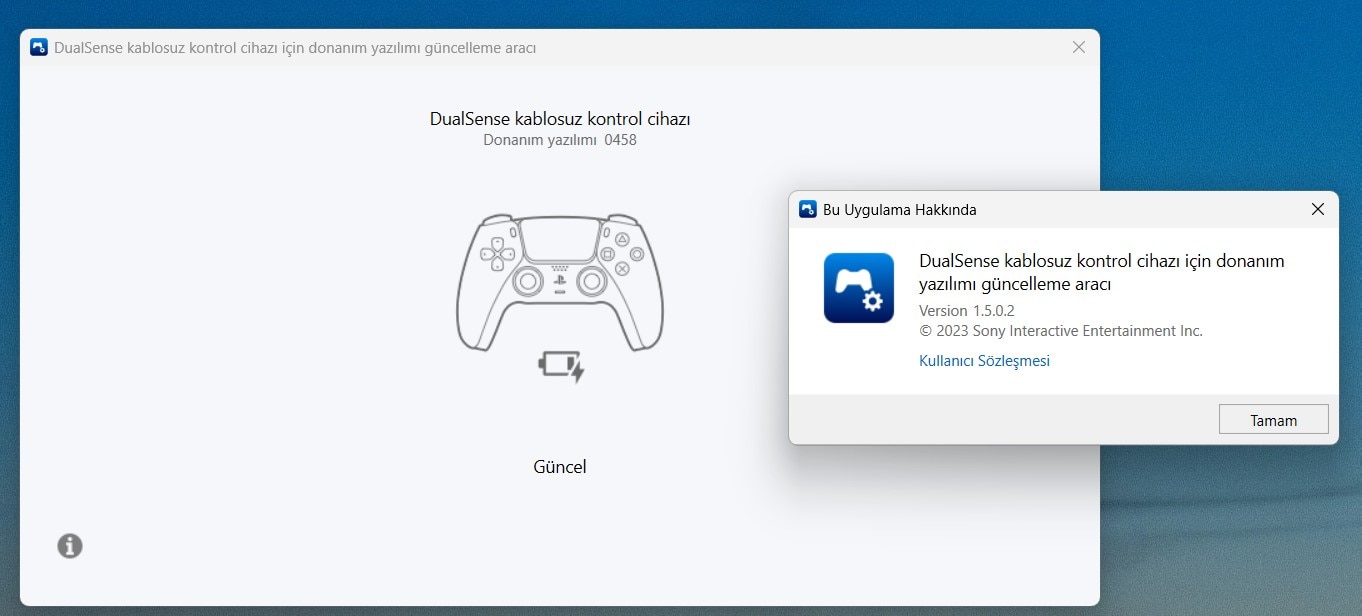Click the Version 1.5.0.2 text
Image resolution: width=1362 pixels, height=616 pixels.
pyautogui.click(x=966, y=311)
